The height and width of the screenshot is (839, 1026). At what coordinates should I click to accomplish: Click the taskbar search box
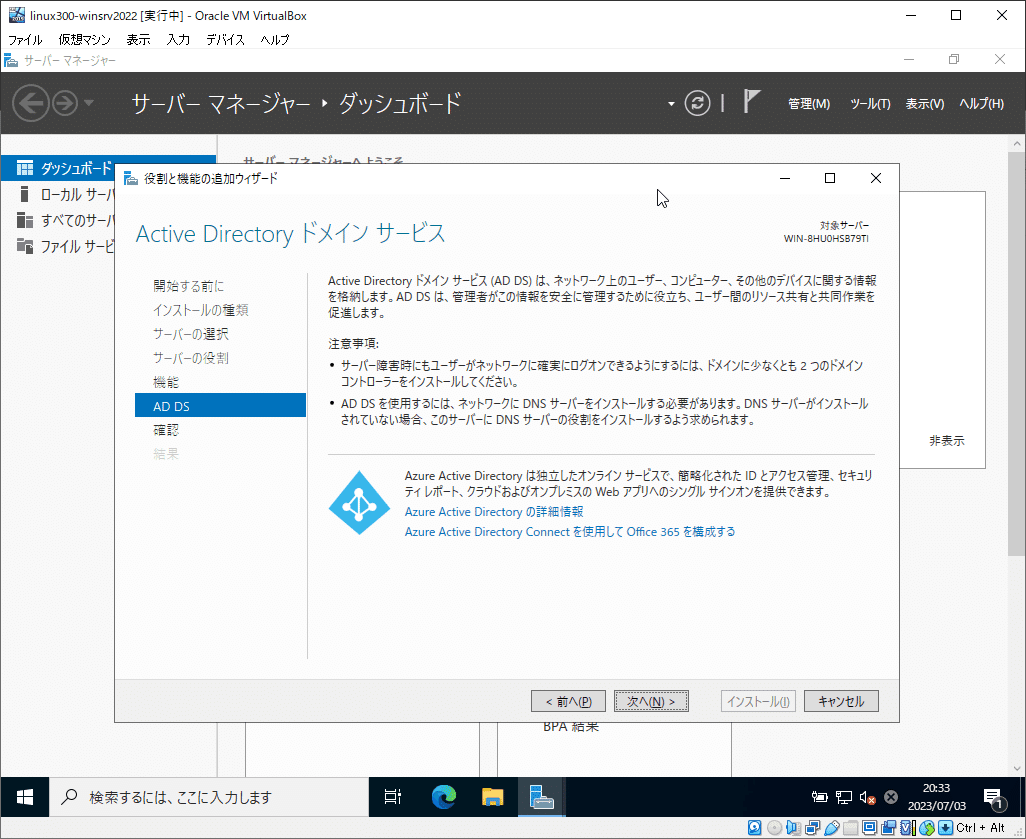pos(209,797)
